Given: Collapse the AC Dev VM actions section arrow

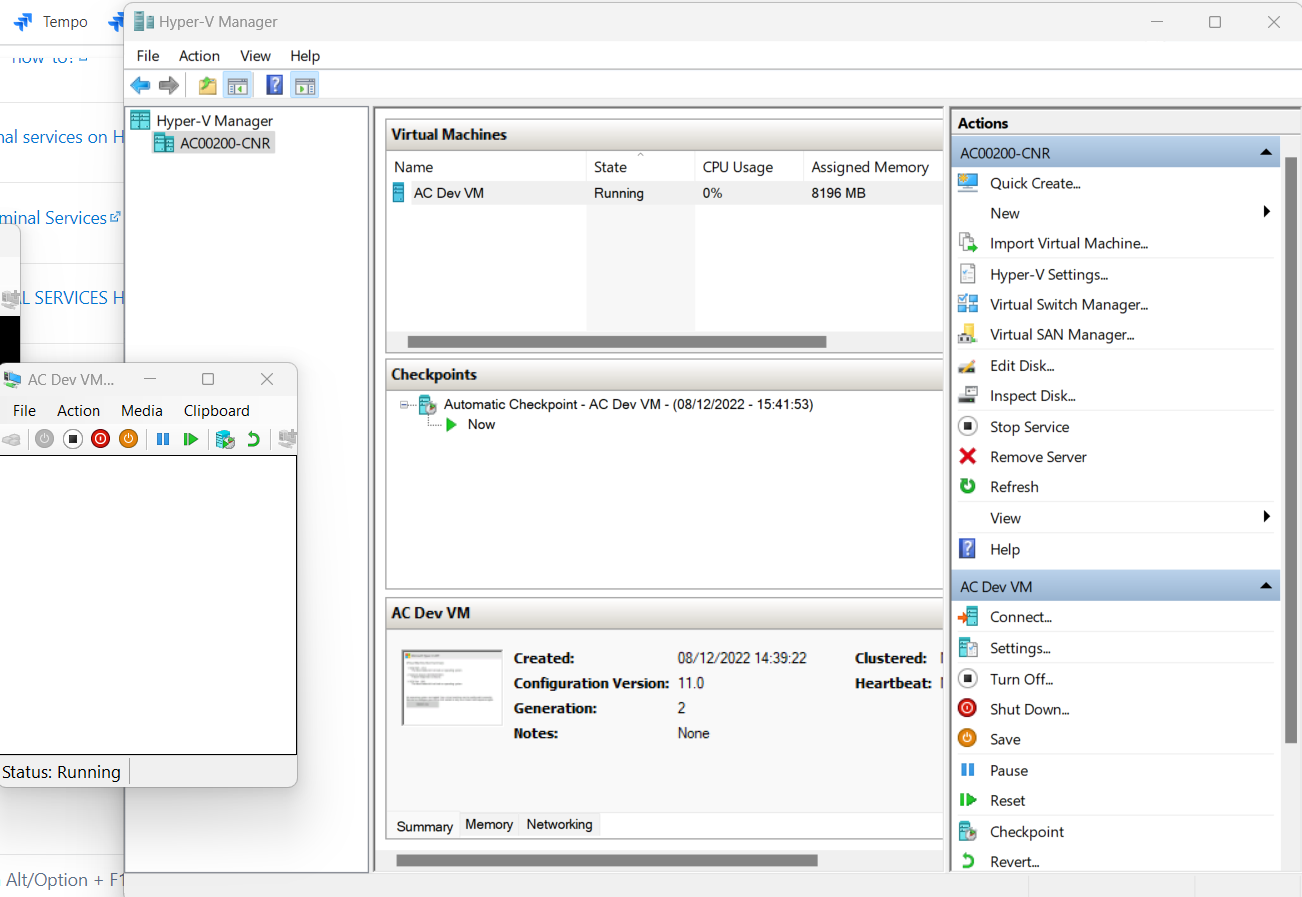Looking at the screenshot, I should [x=1265, y=586].
